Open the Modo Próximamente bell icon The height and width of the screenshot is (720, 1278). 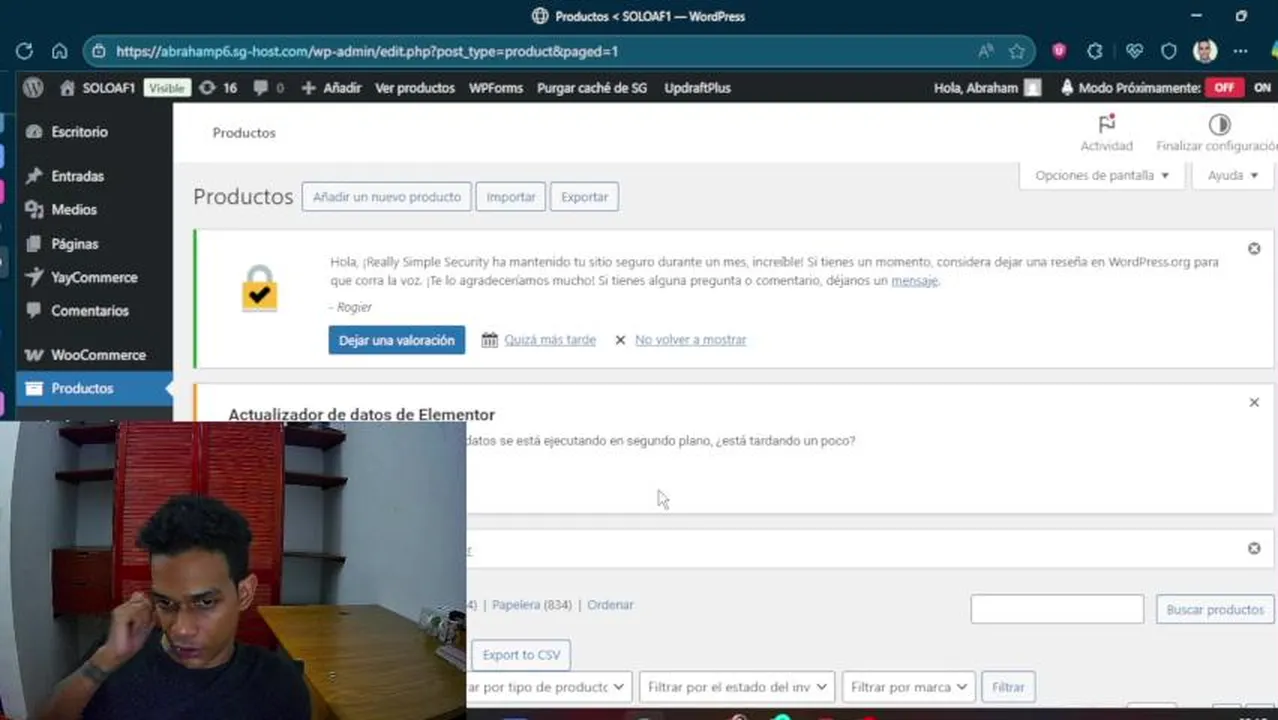[1067, 88]
